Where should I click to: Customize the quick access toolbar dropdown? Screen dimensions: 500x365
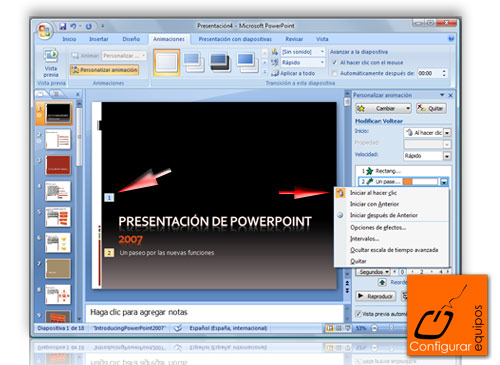tap(103, 26)
